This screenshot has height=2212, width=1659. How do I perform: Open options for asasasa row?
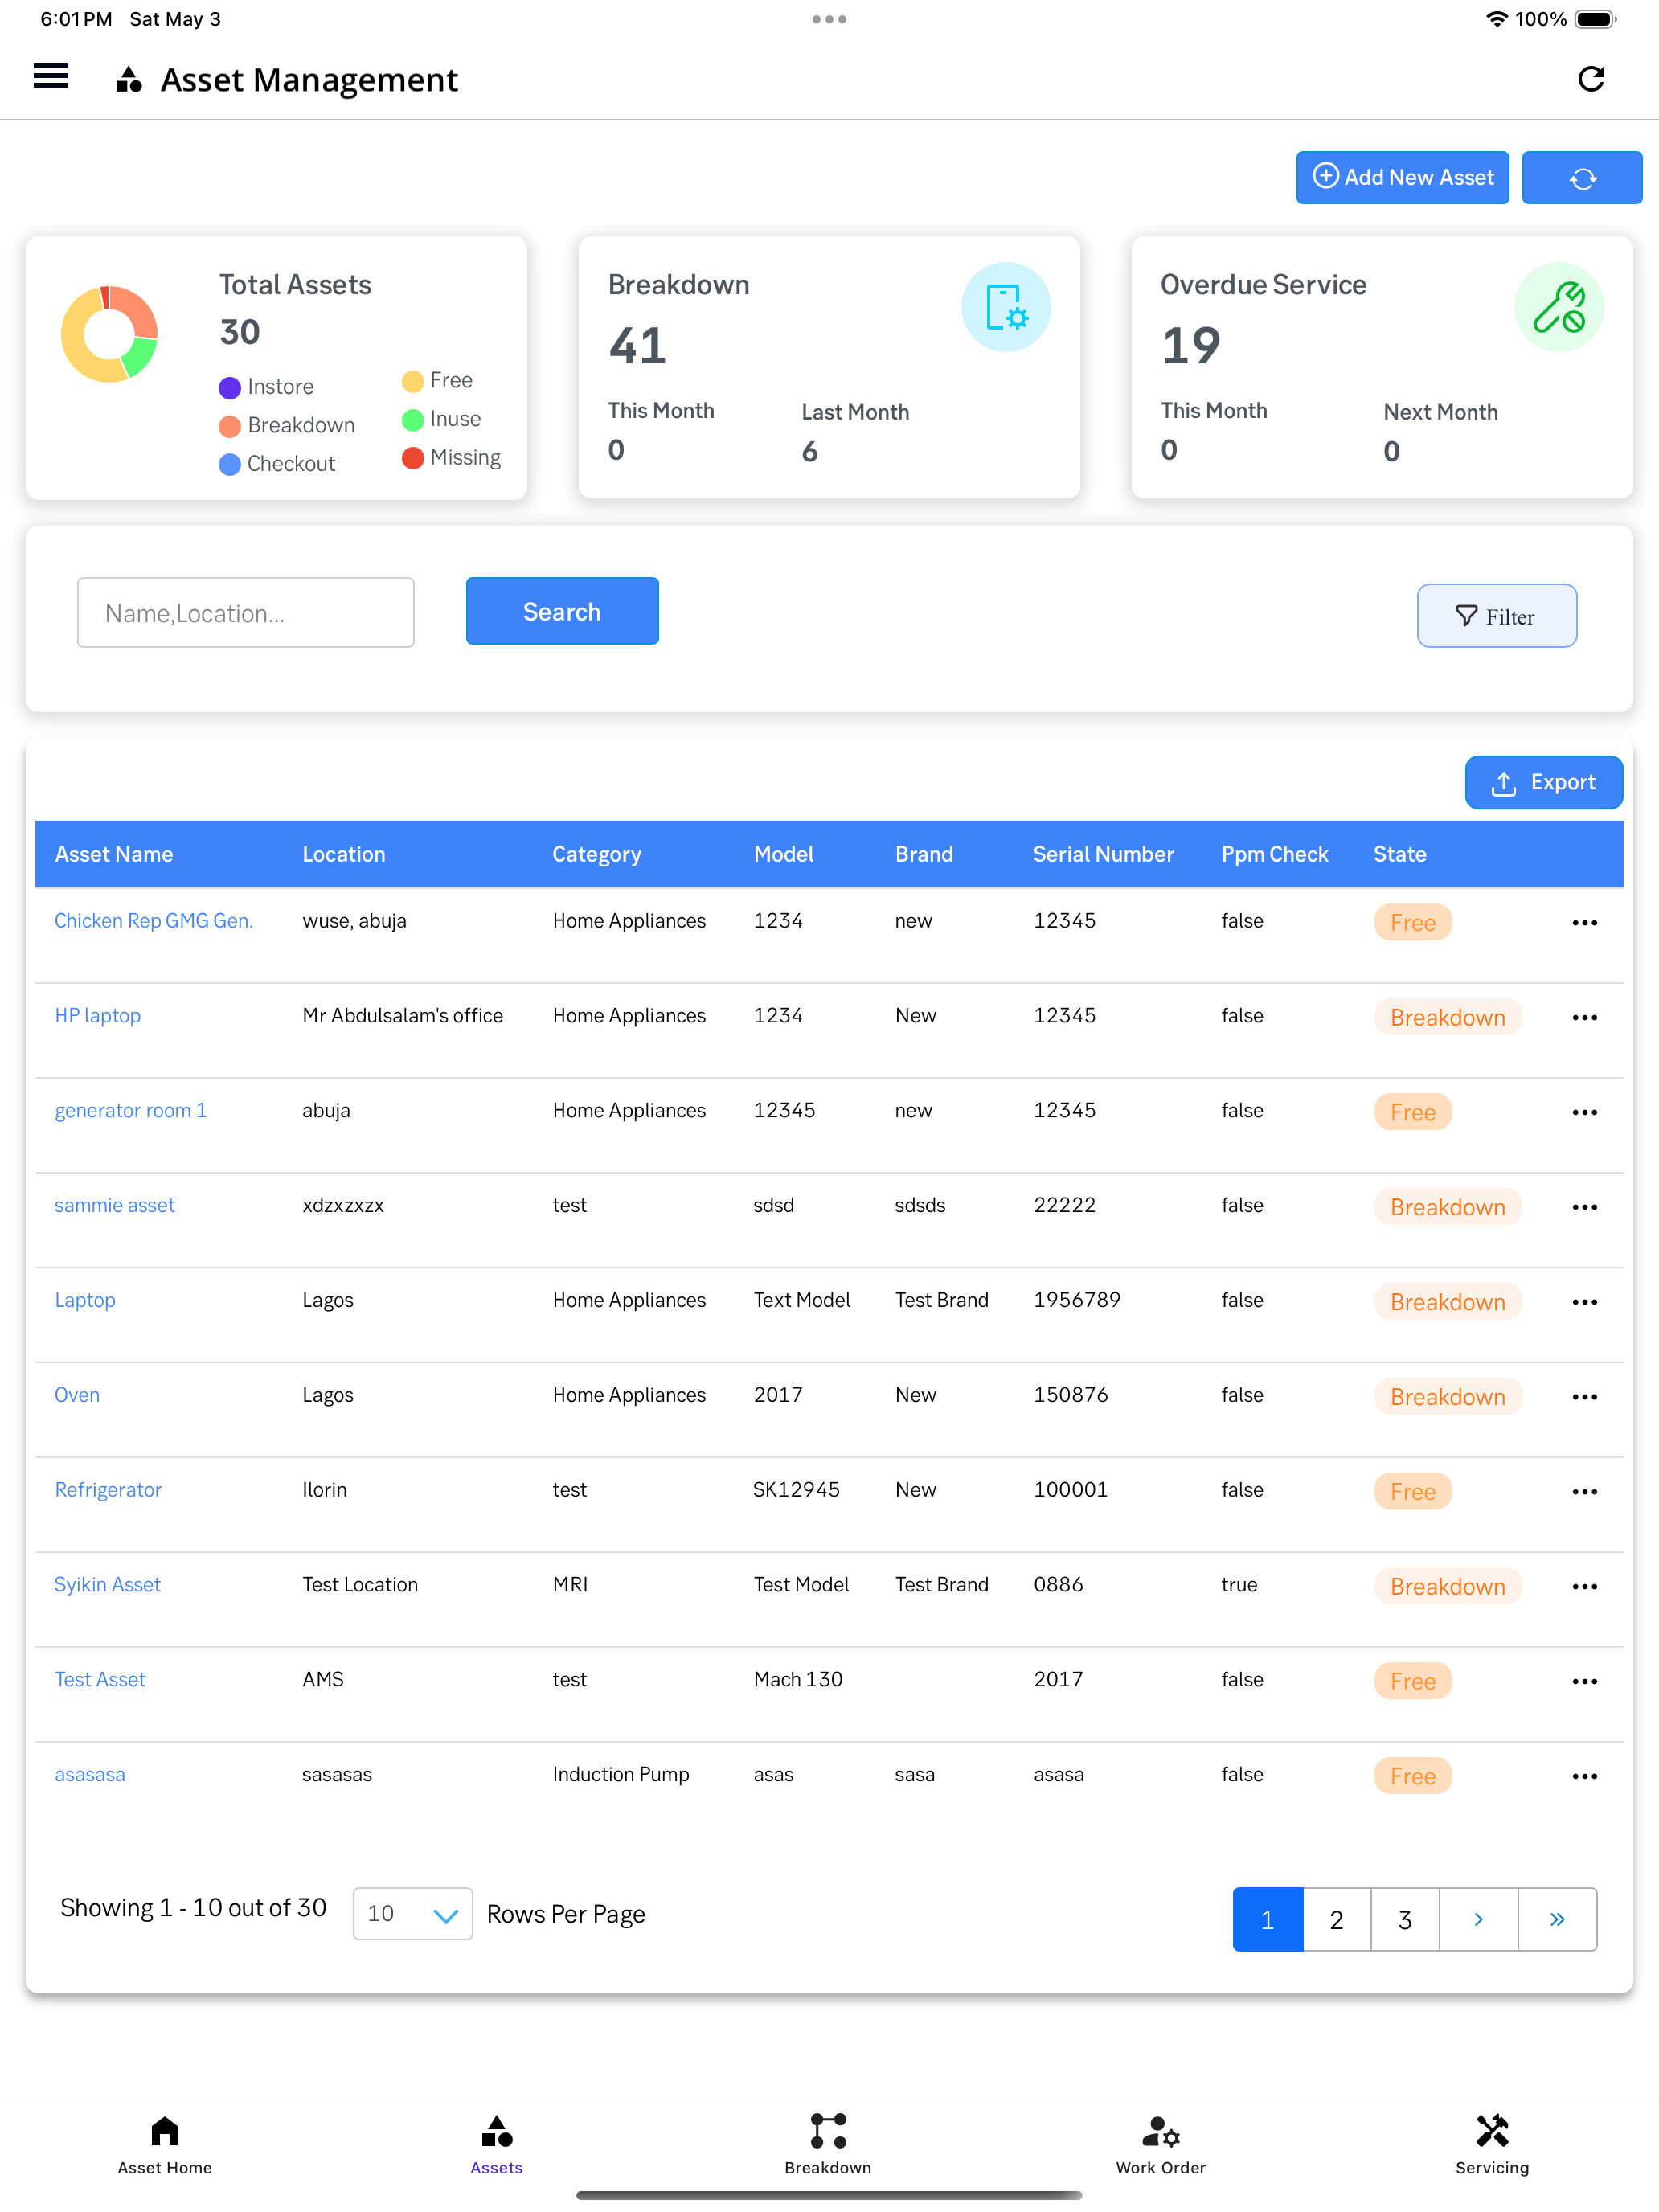coord(1584,1776)
